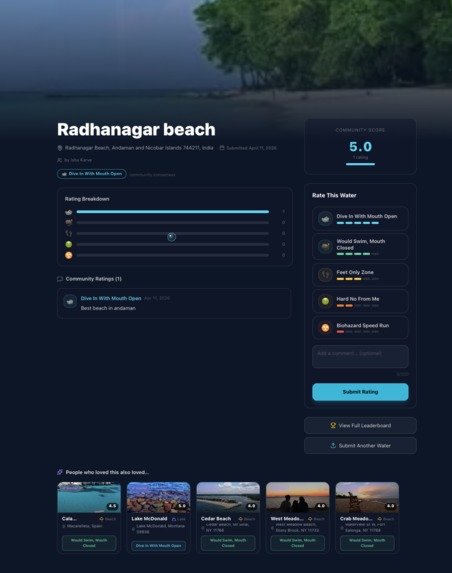Screen dimensions: 452x573
Task: Select Hard No From Me rating option
Action: 360,301
